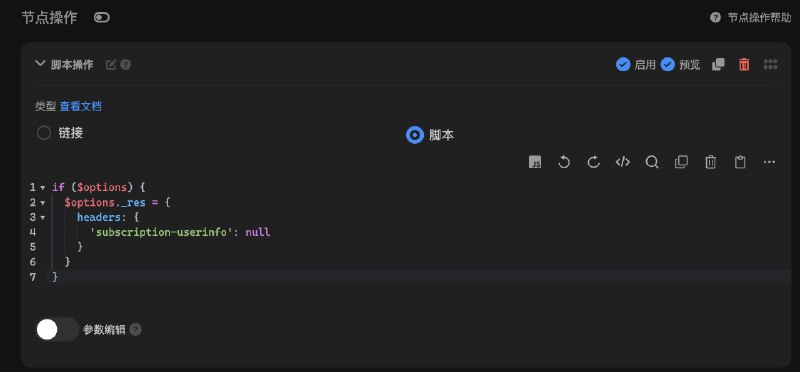Click $options._res text on line 2

pyautogui.click(x=105, y=203)
